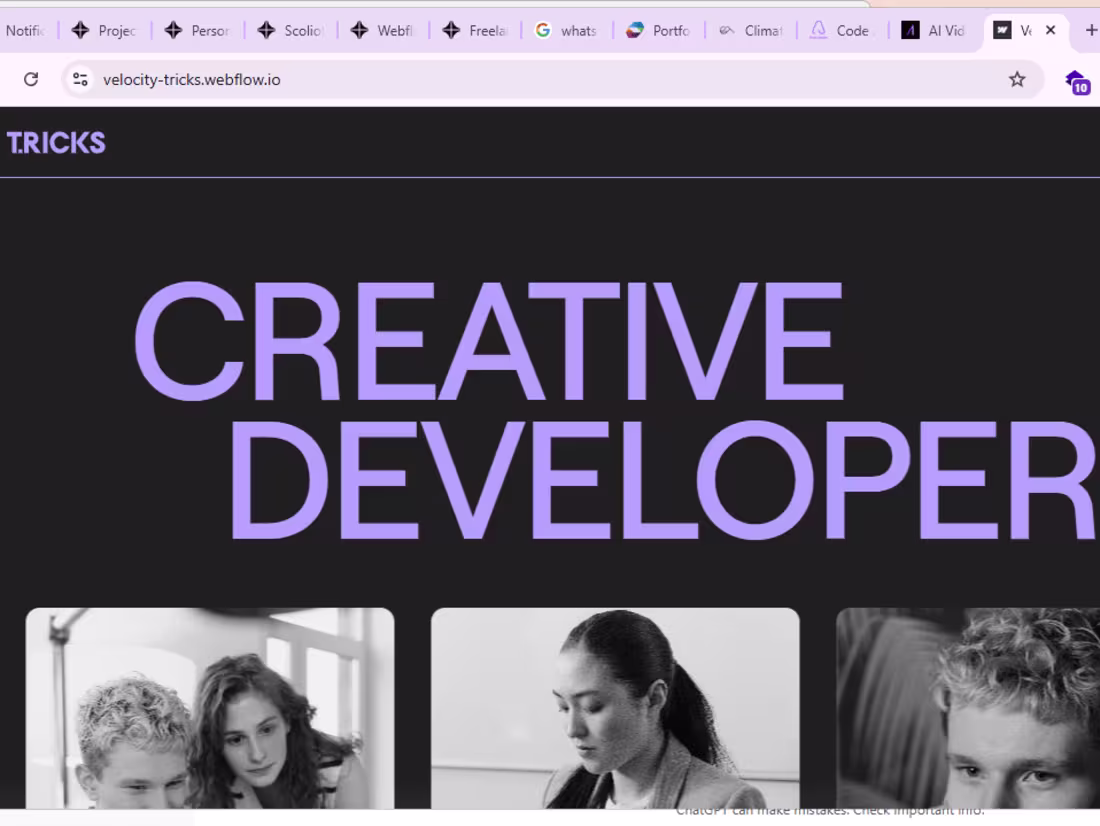
Task: Switch to the Climat tab
Action: [751, 31]
